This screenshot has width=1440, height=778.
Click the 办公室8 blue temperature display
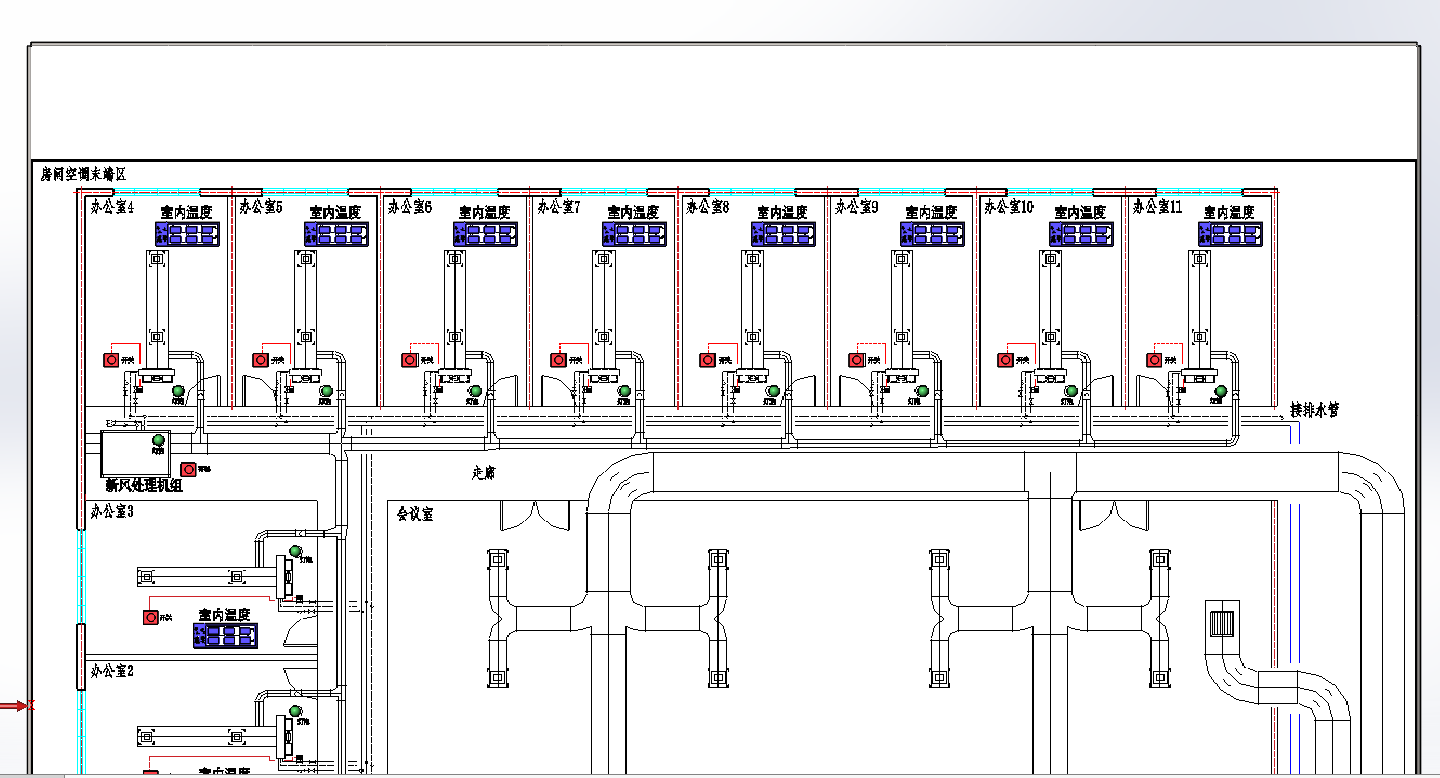click(x=784, y=234)
